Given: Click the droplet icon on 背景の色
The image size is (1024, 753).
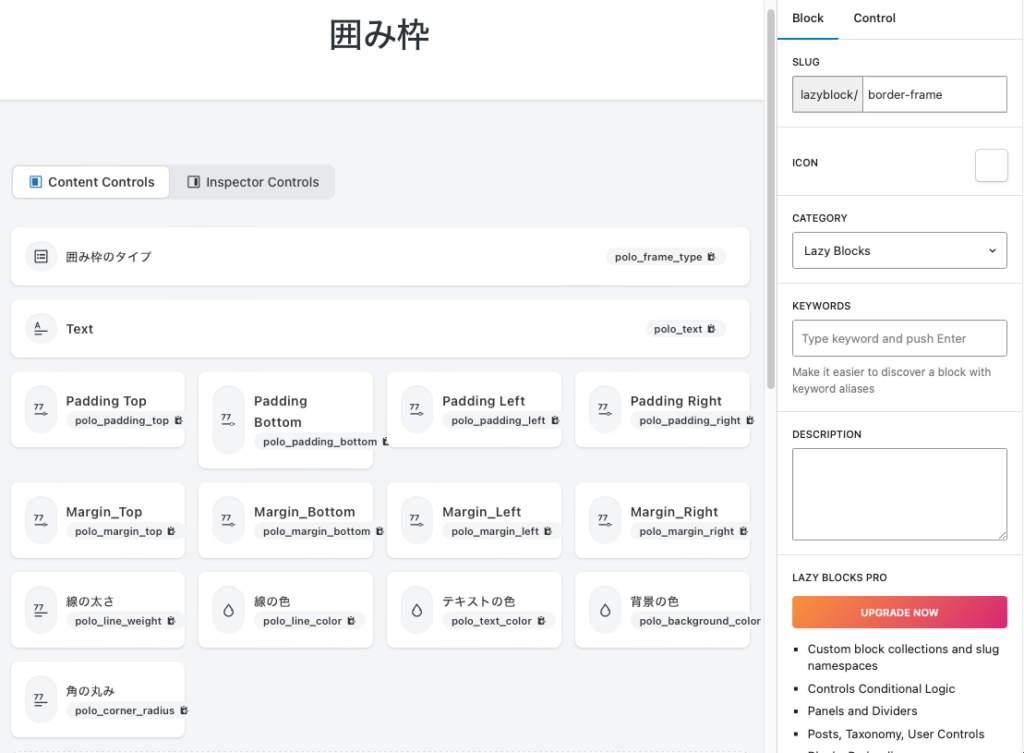Looking at the screenshot, I should 605,610.
